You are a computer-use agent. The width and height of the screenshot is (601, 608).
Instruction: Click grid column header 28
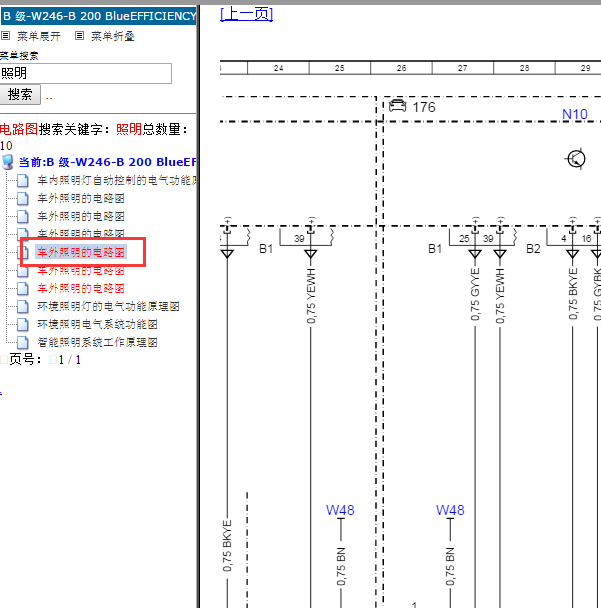[524, 68]
